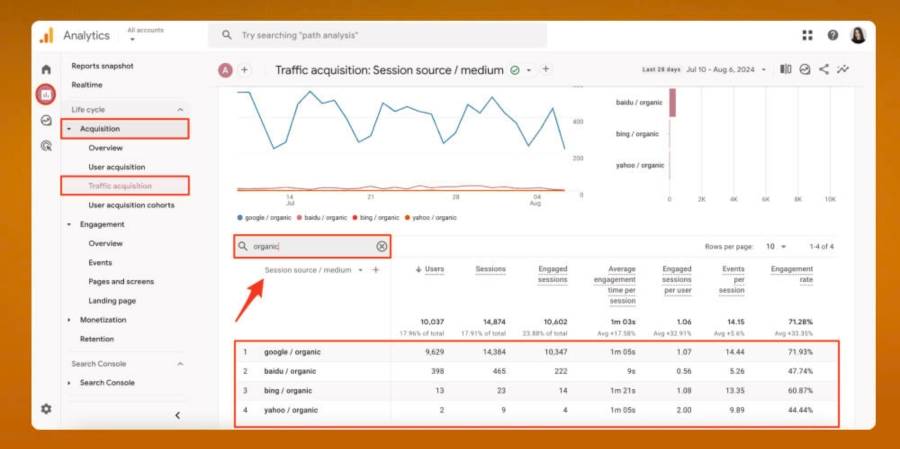The width and height of the screenshot is (900, 449).
Task: Open the Admin settings gear
Action: 46,409
